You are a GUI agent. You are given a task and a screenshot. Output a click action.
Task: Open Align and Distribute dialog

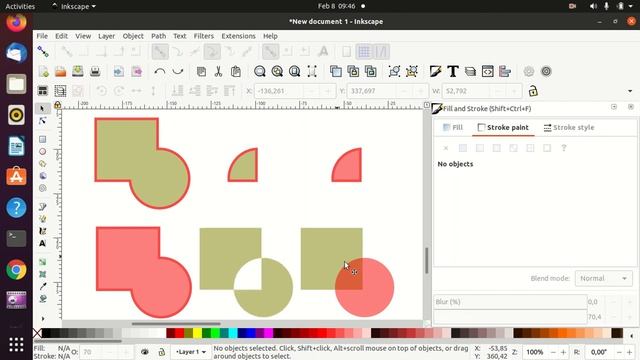tap(505, 71)
